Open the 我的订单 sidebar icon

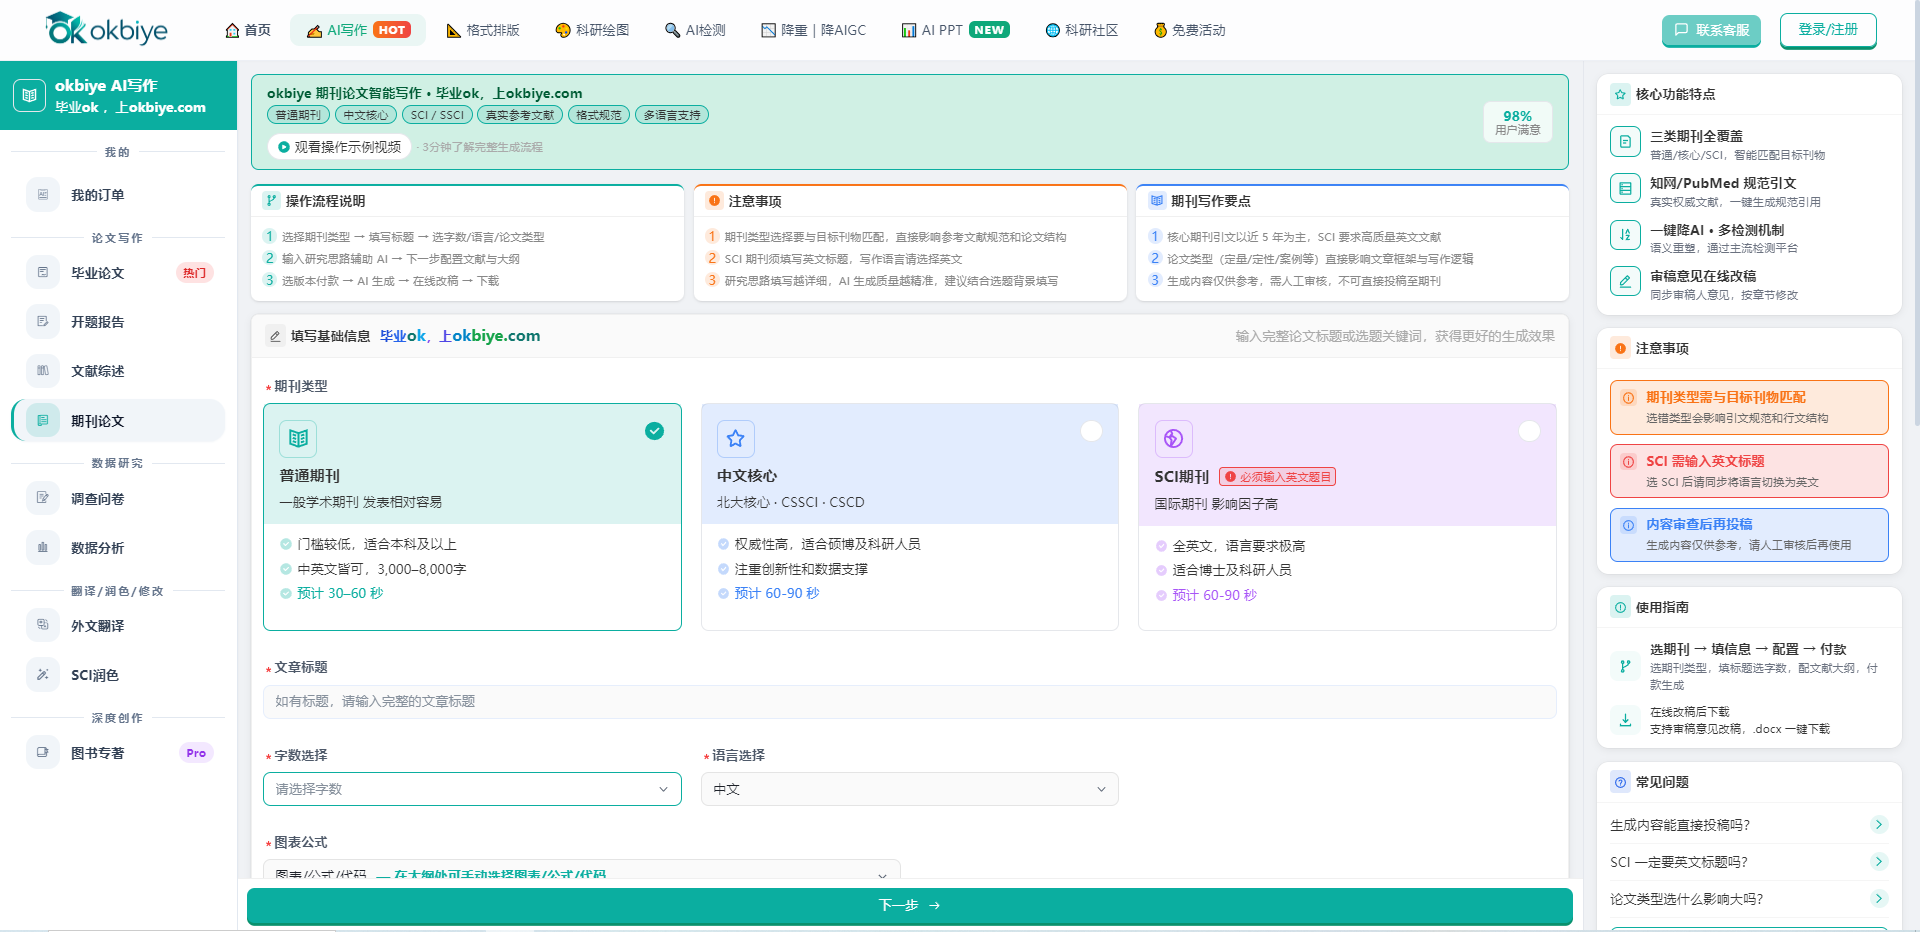(x=43, y=195)
